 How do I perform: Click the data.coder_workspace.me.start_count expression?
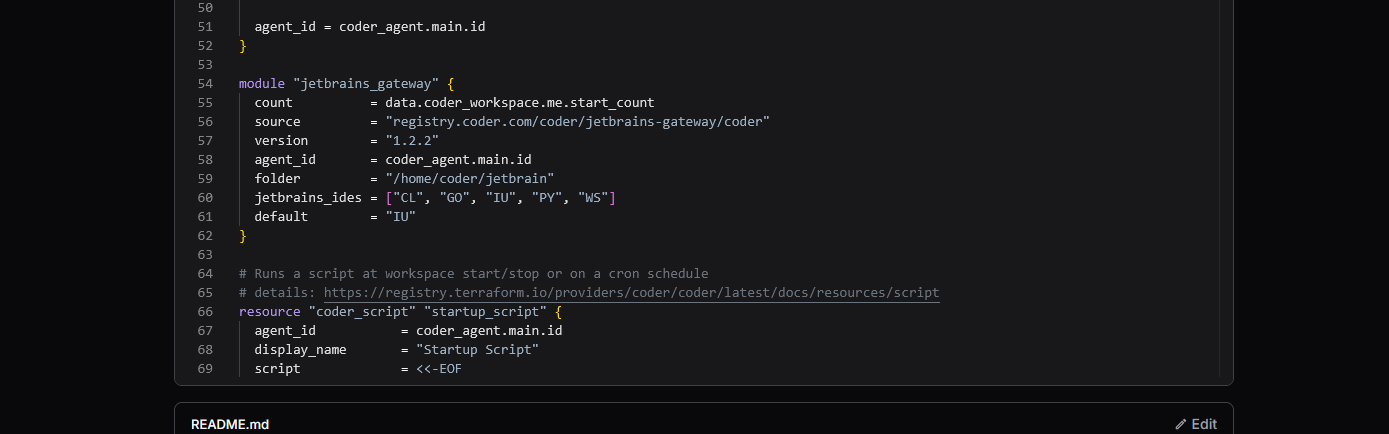(x=520, y=103)
